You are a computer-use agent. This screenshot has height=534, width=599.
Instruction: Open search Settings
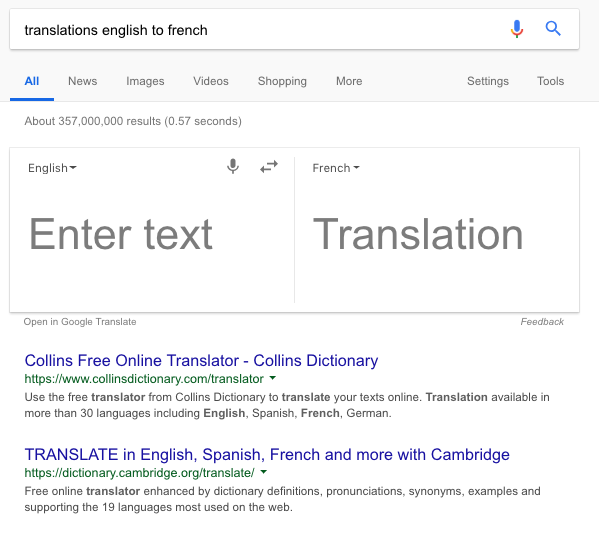tap(488, 81)
